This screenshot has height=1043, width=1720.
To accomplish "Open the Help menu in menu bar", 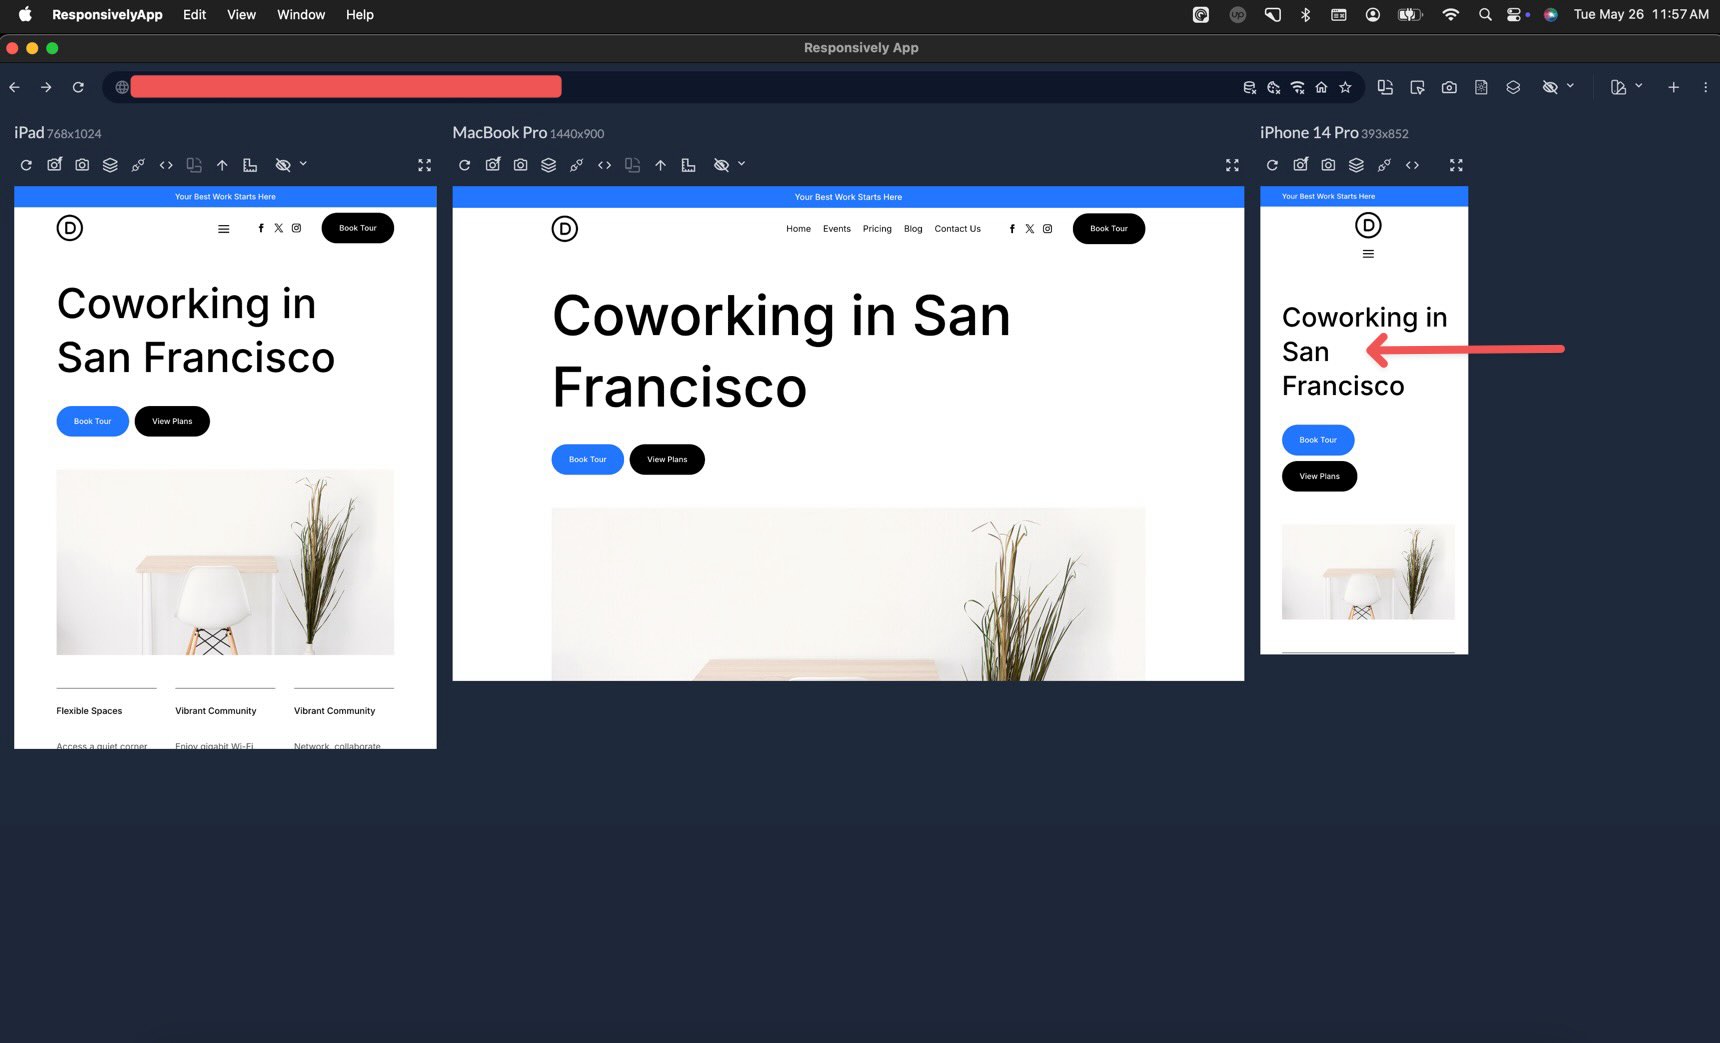I will tap(360, 14).
